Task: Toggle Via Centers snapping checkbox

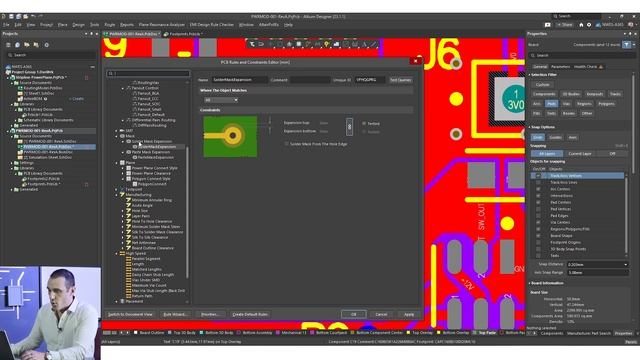Action: coord(538,222)
